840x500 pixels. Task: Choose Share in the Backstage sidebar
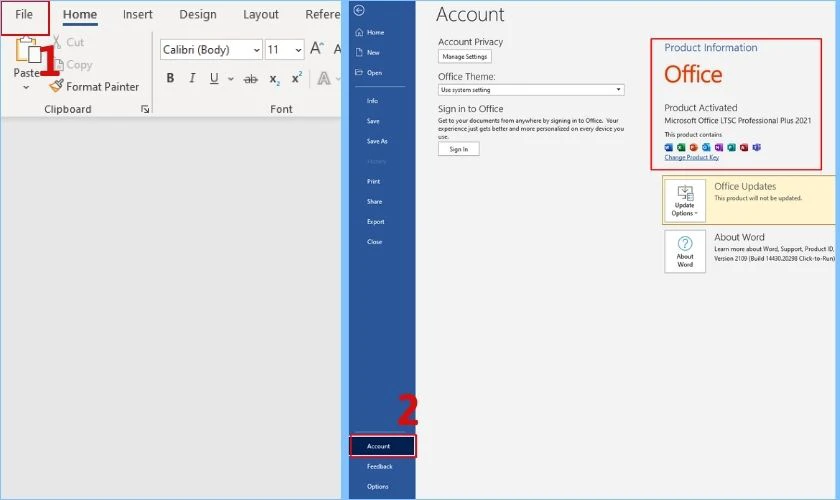[374, 202]
